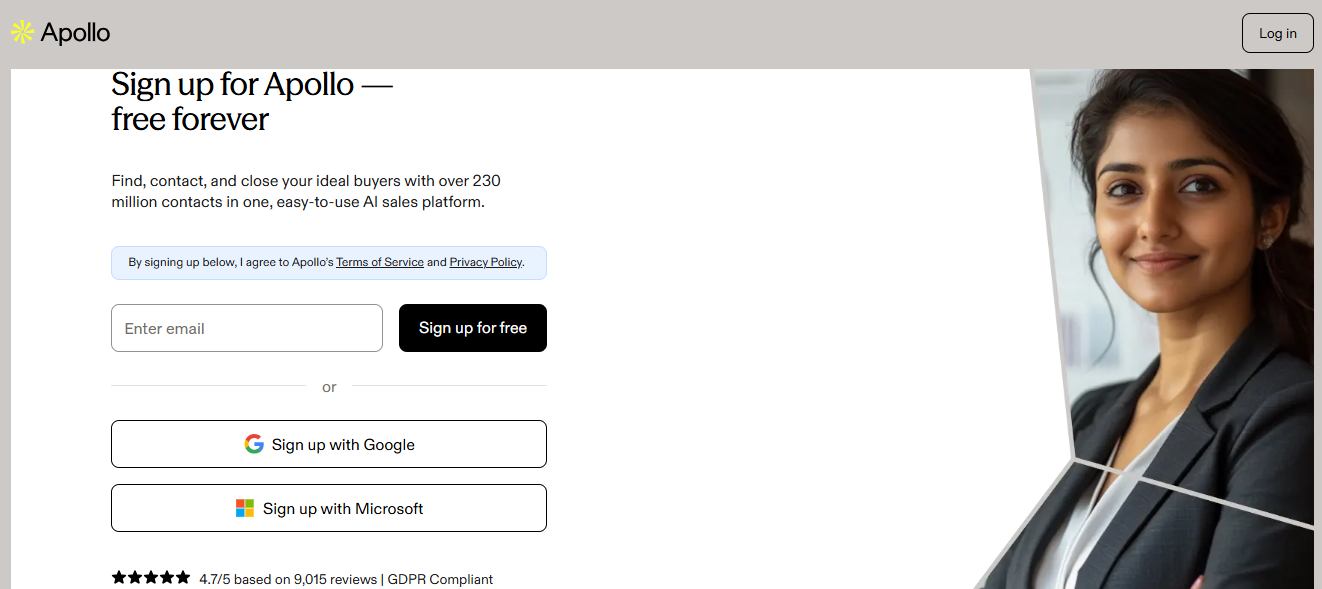Click the Sign up for Apollo heading
The height and width of the screenshot is (589, 1322).
[252, 101]
